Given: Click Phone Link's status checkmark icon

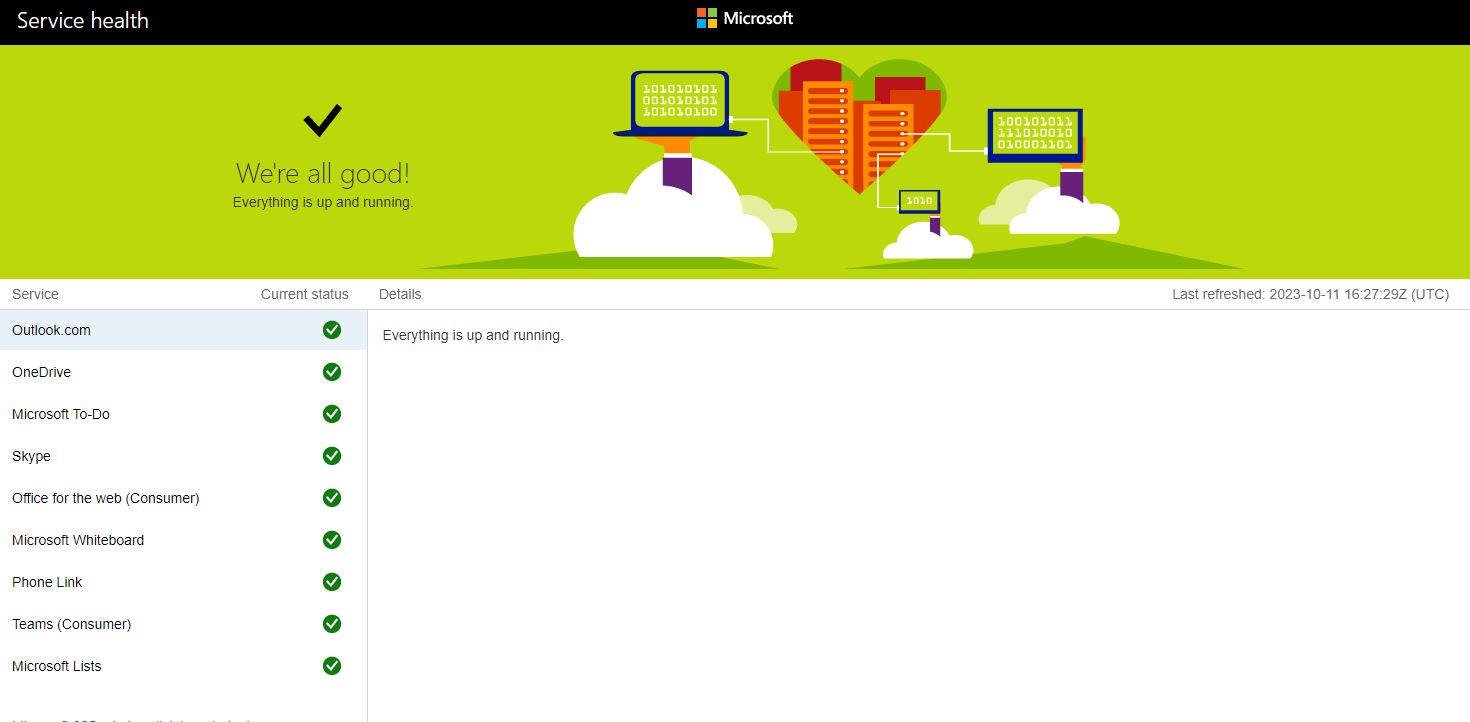Looking at the screenshot, I should (x=331, y=581).
